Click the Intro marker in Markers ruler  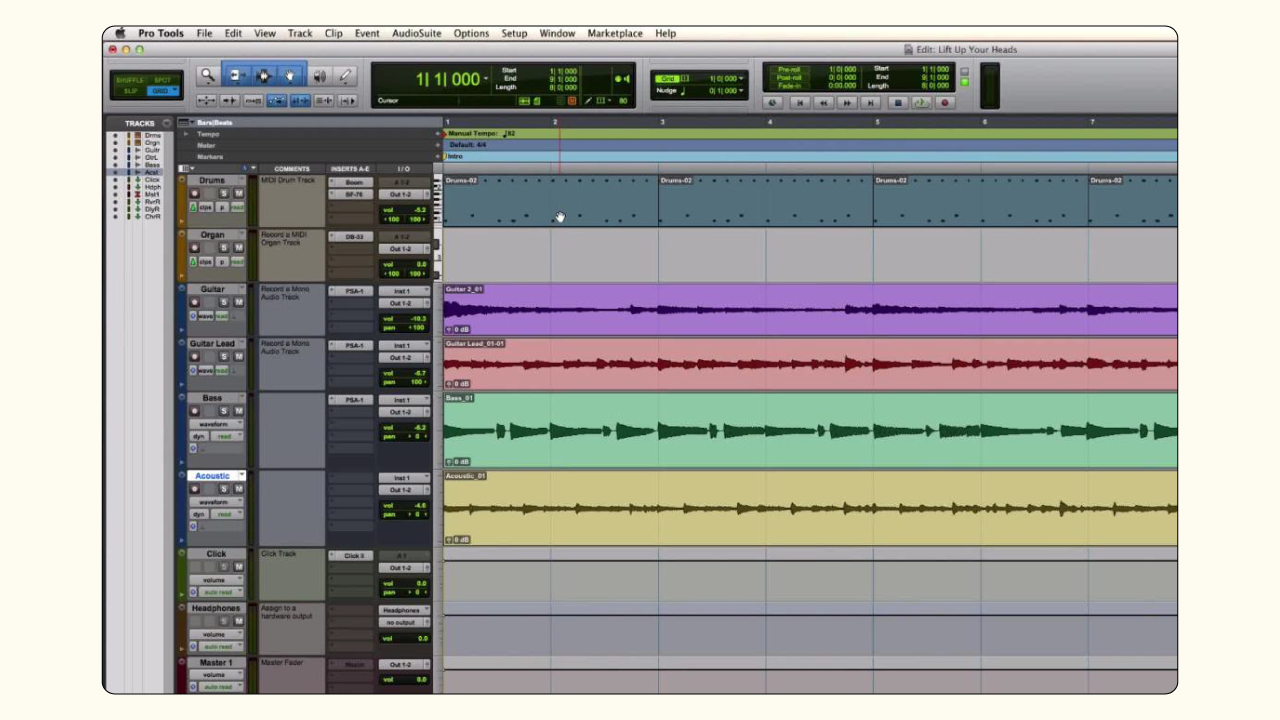(455, 156)
